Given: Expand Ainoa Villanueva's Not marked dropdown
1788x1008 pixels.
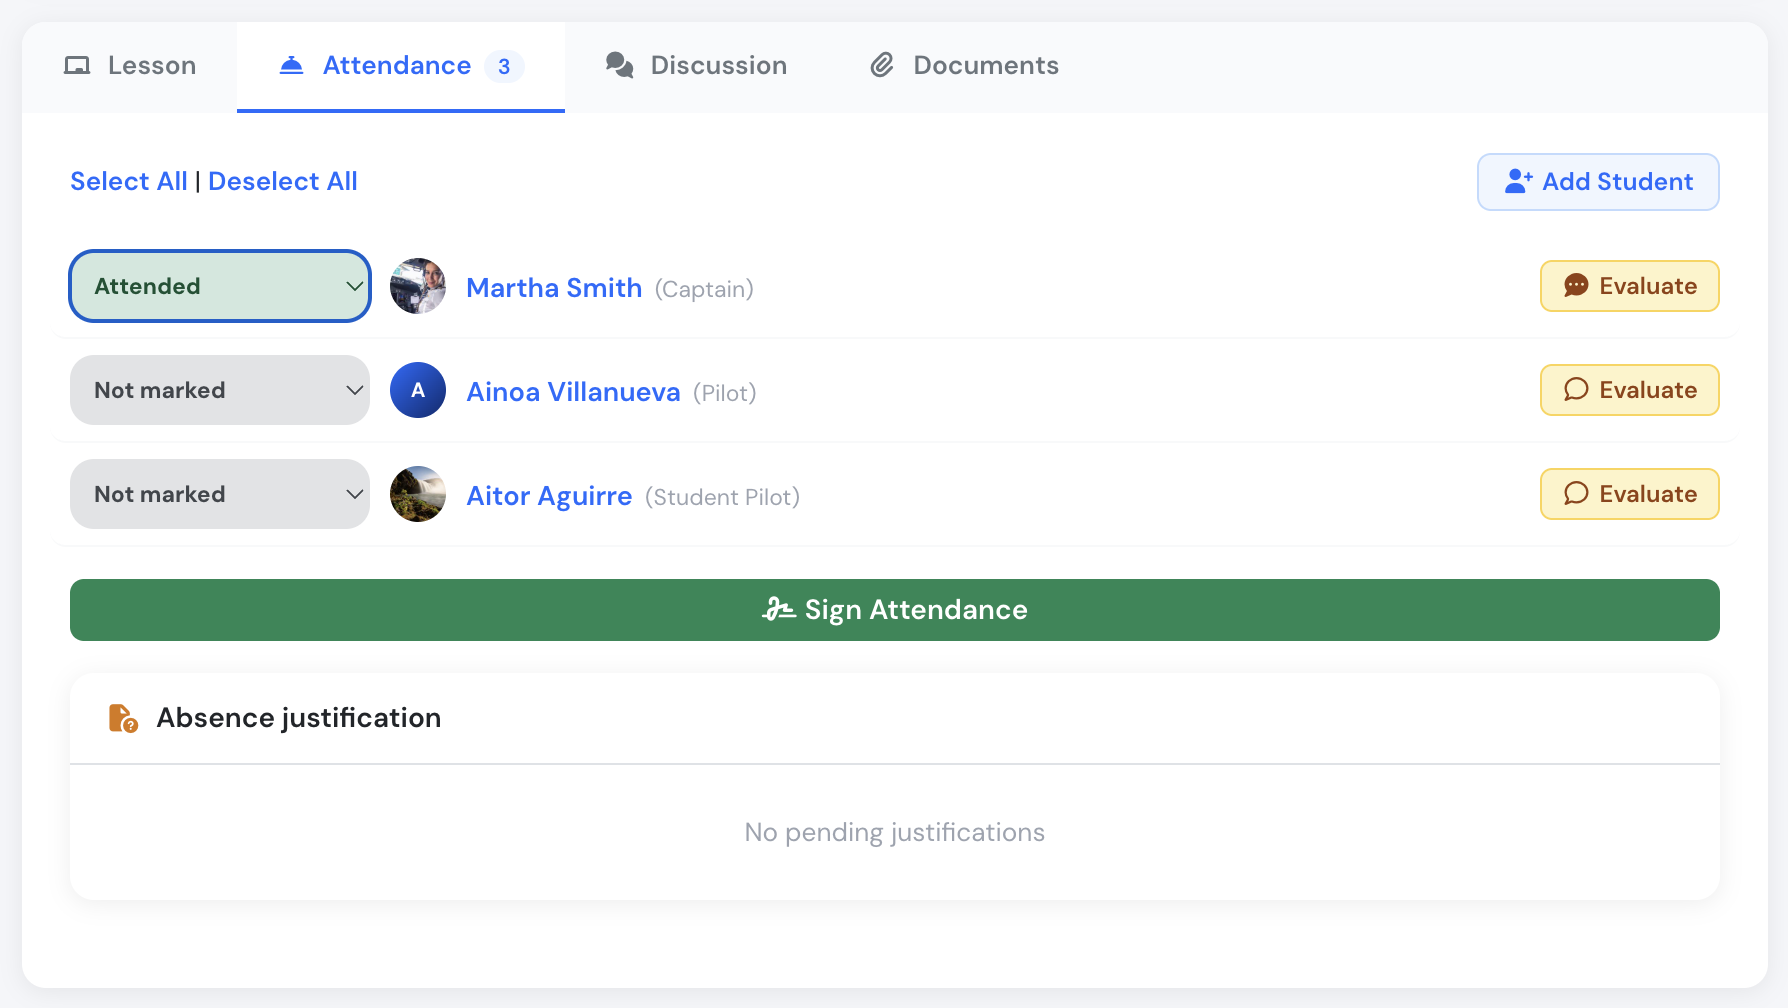Looking at the screenshot, I should 220,390.
